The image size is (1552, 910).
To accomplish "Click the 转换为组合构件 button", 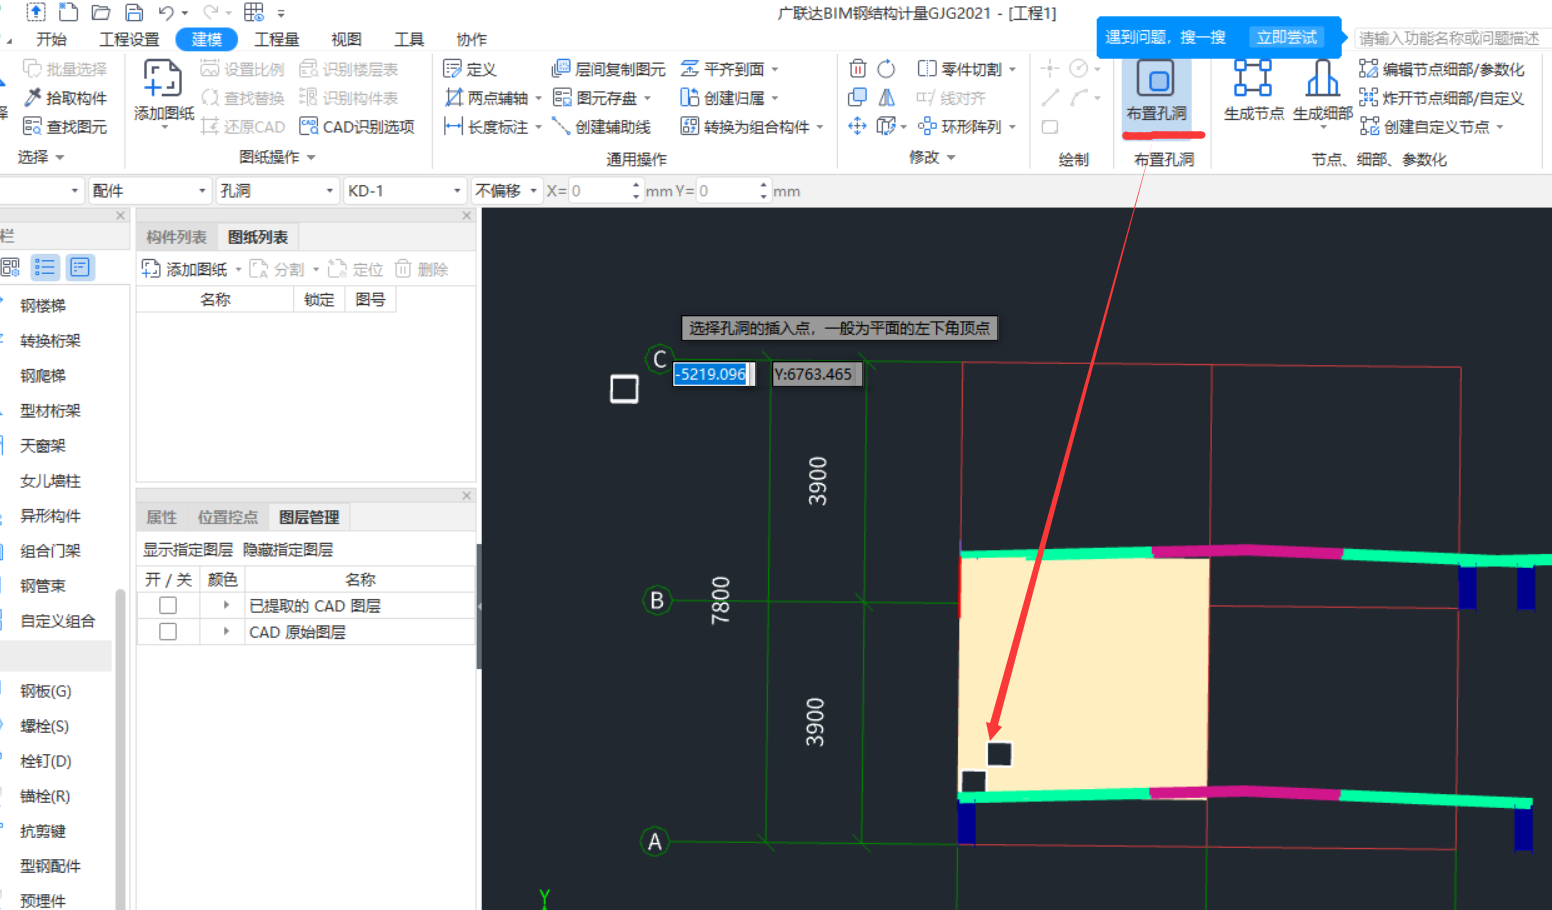I will (745, 127).
